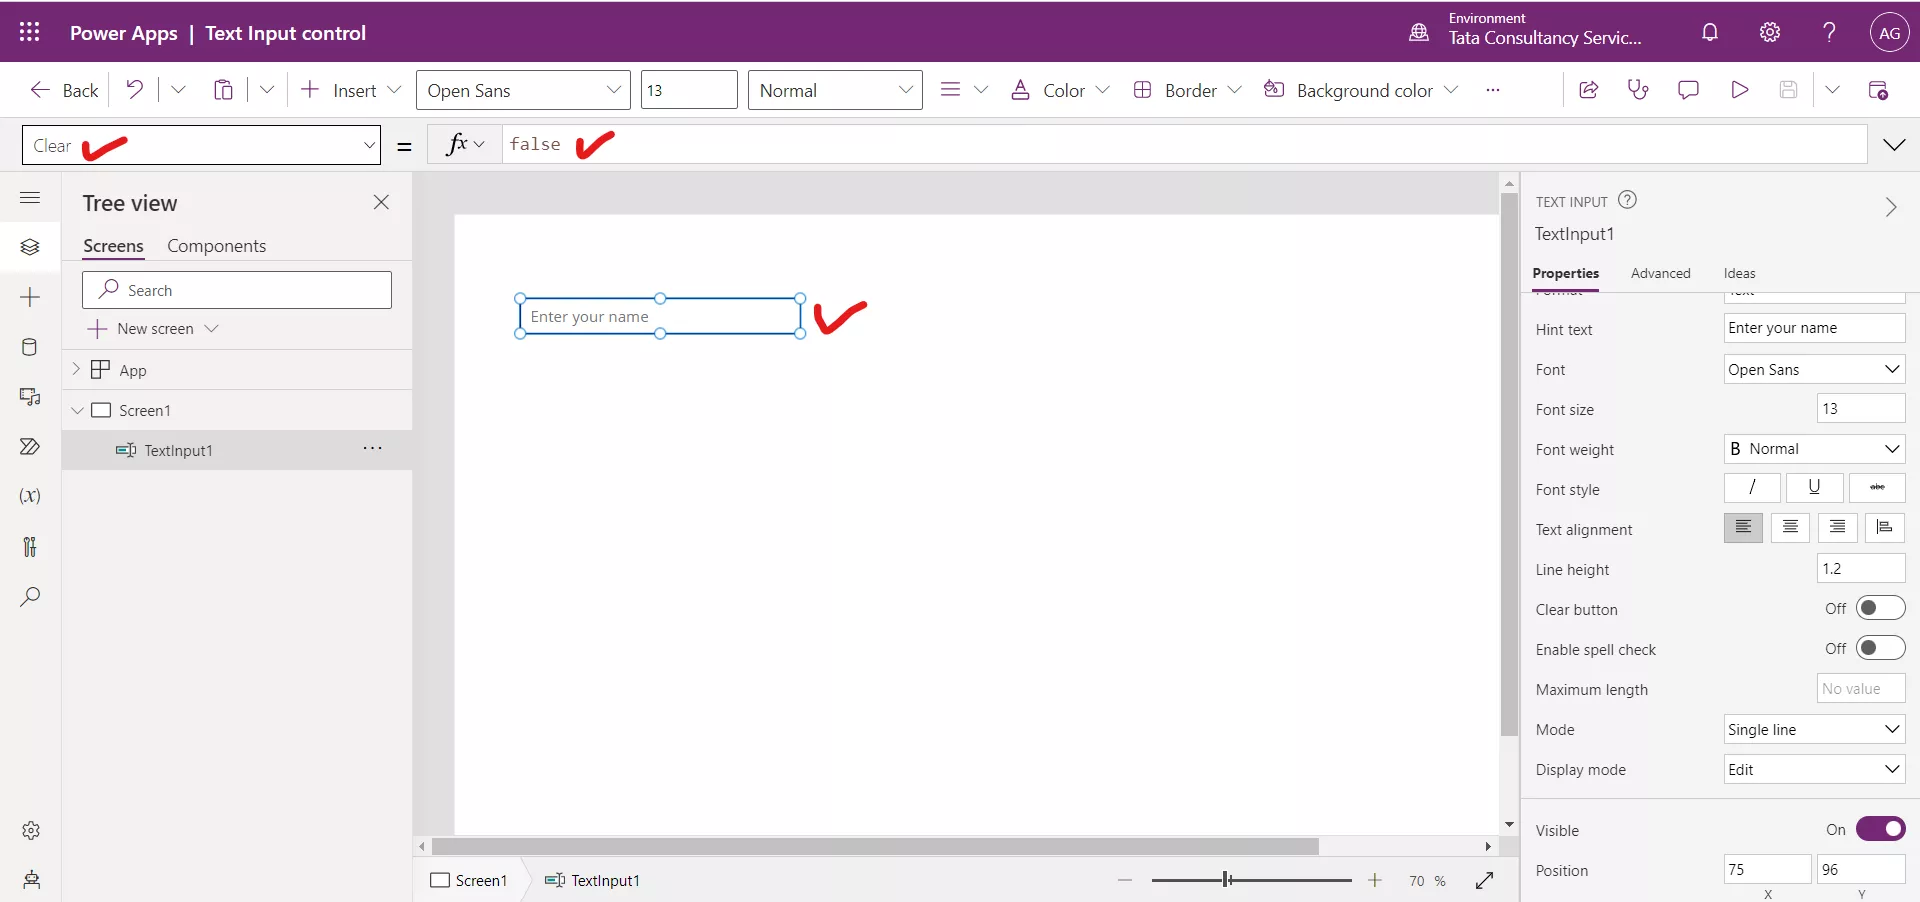Screen dimensions: 1920x902
Task: Turn off the Visible toggle
Action: [x=1881, y=830]
